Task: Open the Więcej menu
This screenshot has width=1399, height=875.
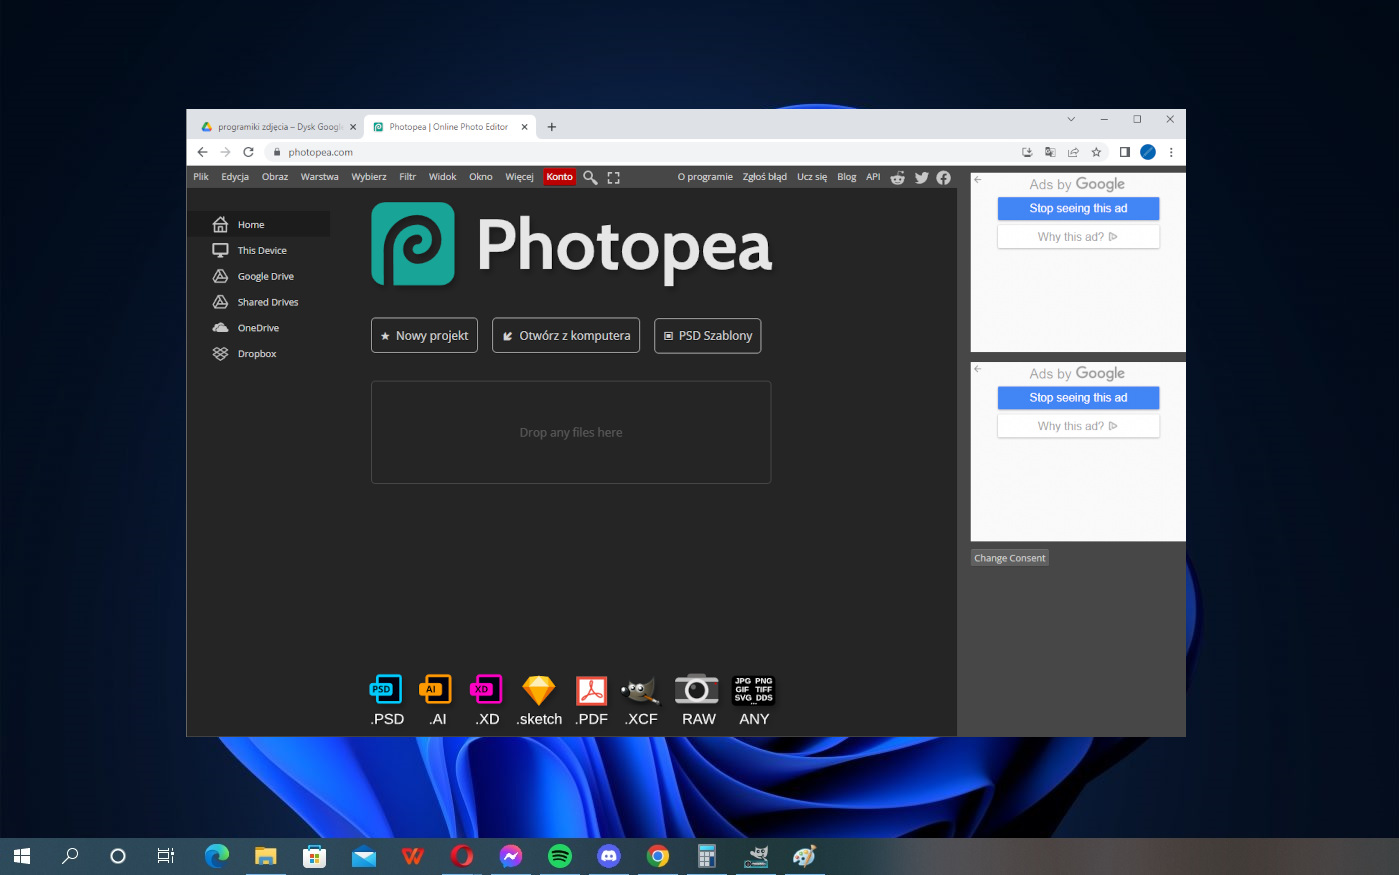Action: pyautogui.click(x=520, y=177)
